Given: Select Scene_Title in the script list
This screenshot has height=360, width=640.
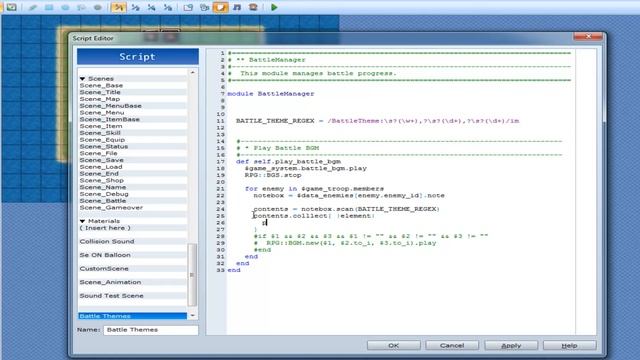Looking at the screenshot, I should click(x=133, y=92).
